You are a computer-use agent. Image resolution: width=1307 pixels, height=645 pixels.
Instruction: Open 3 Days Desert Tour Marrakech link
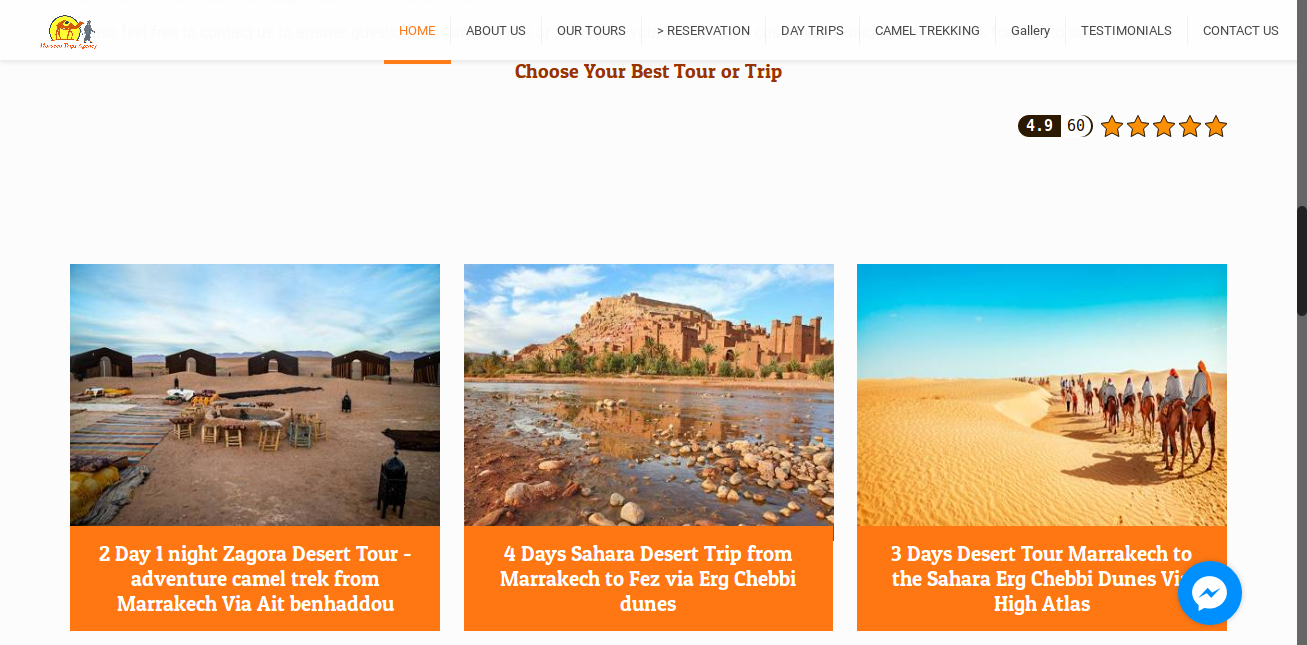coord(1042,579)
